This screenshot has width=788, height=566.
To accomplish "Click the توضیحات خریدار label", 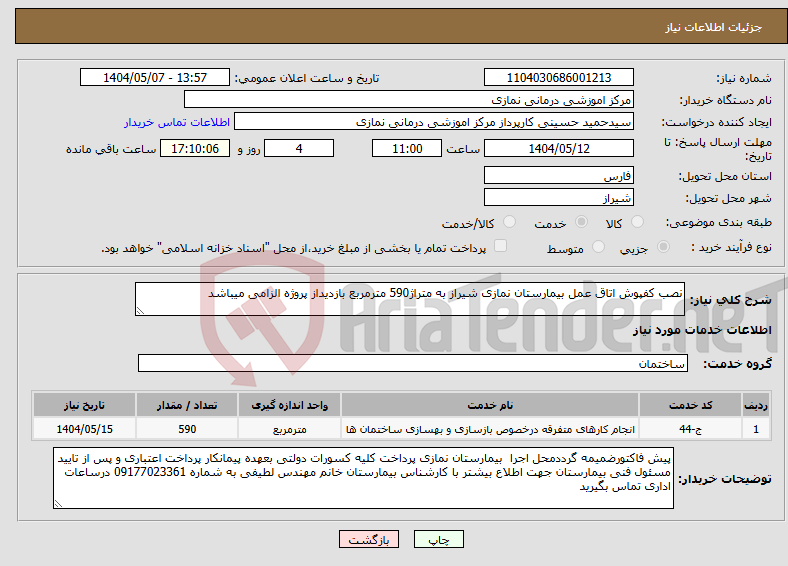I will 725,479.
